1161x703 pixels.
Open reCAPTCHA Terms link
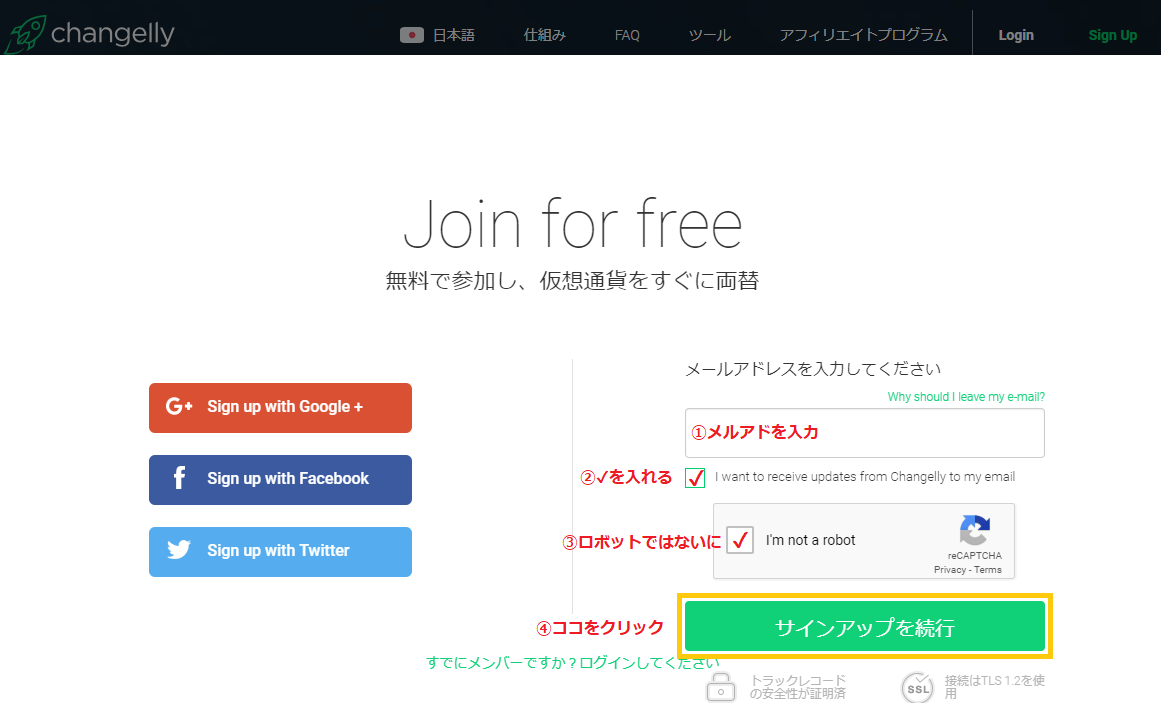pos(988,570)
